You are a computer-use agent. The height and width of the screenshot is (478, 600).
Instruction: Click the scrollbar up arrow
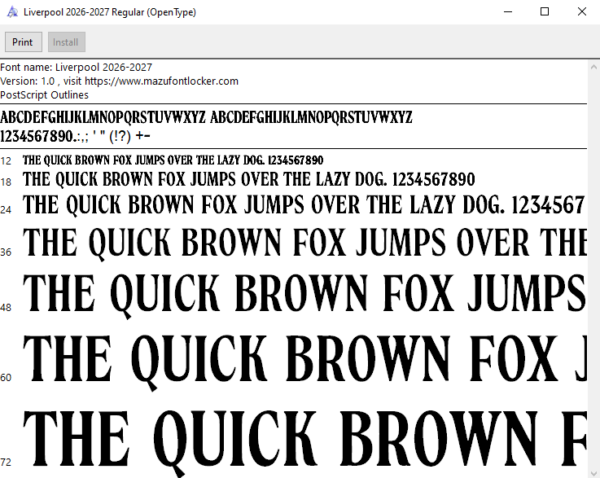tap(593, 67)
